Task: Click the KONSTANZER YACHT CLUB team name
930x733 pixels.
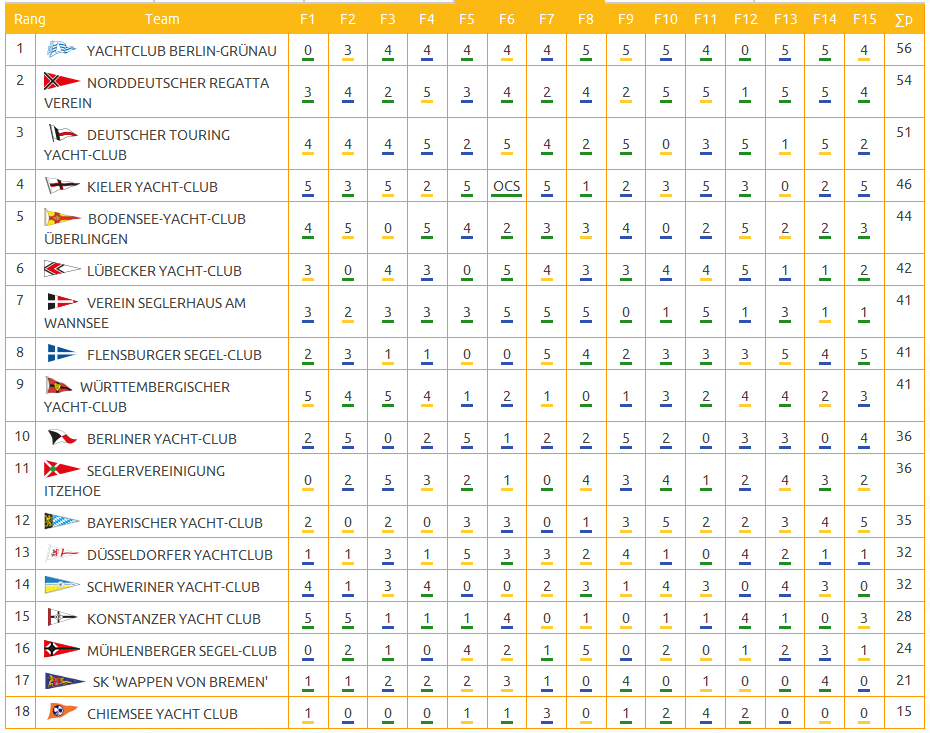Action: 174,619
